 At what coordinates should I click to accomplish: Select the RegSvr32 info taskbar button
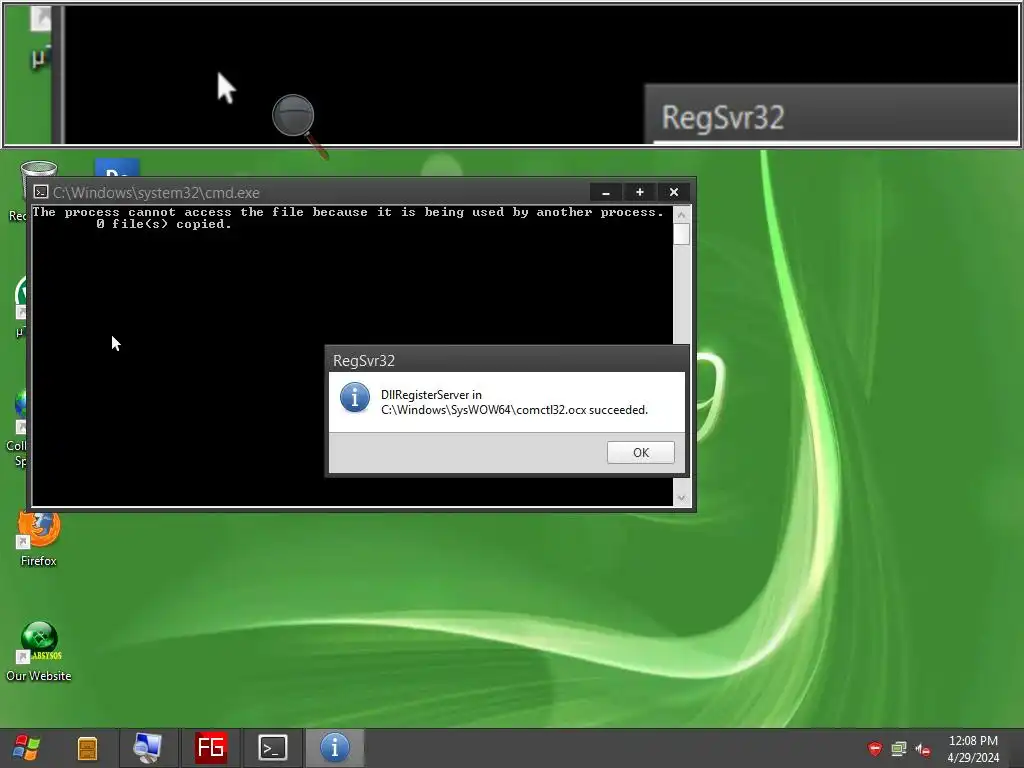click(334, 748)
